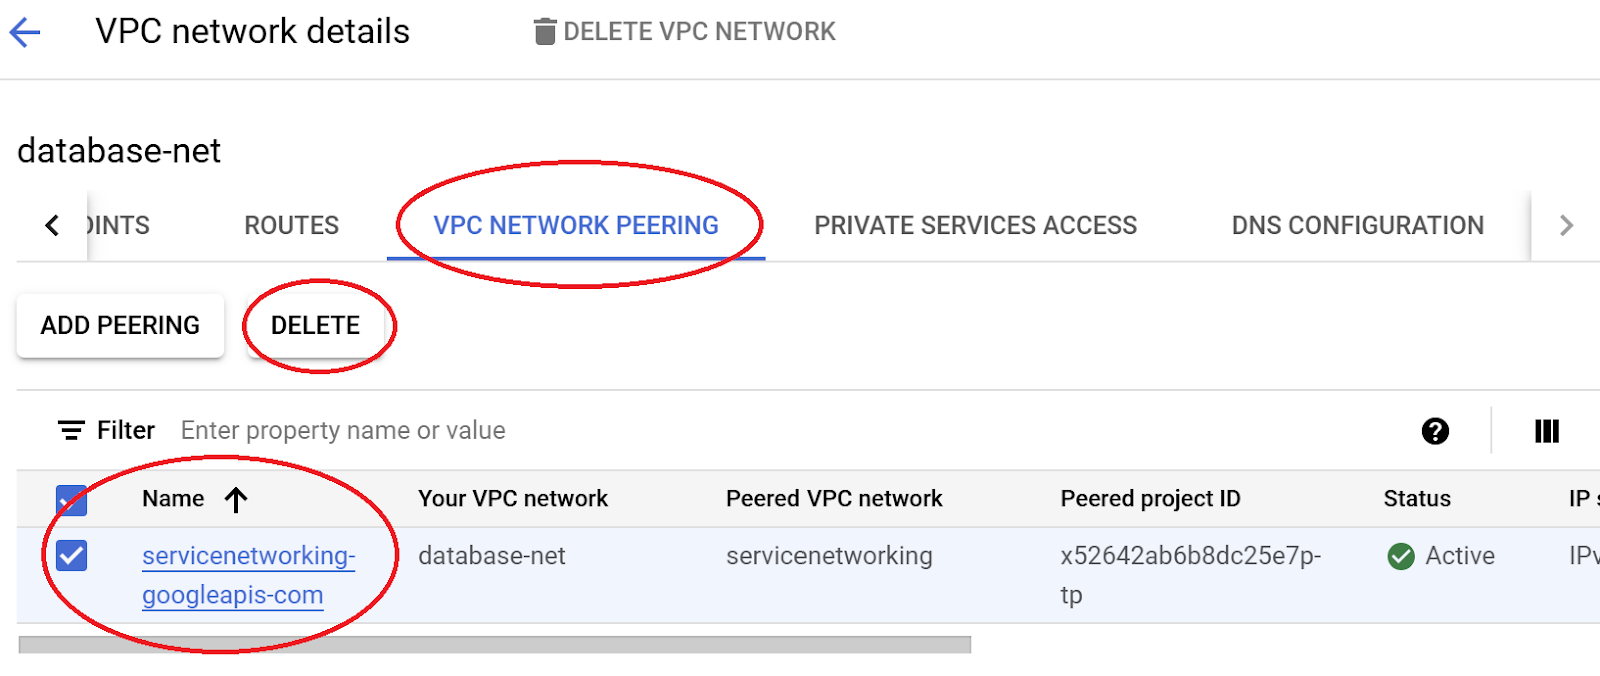
Task: Click the Filter list icon
Action: coord(71,431)
